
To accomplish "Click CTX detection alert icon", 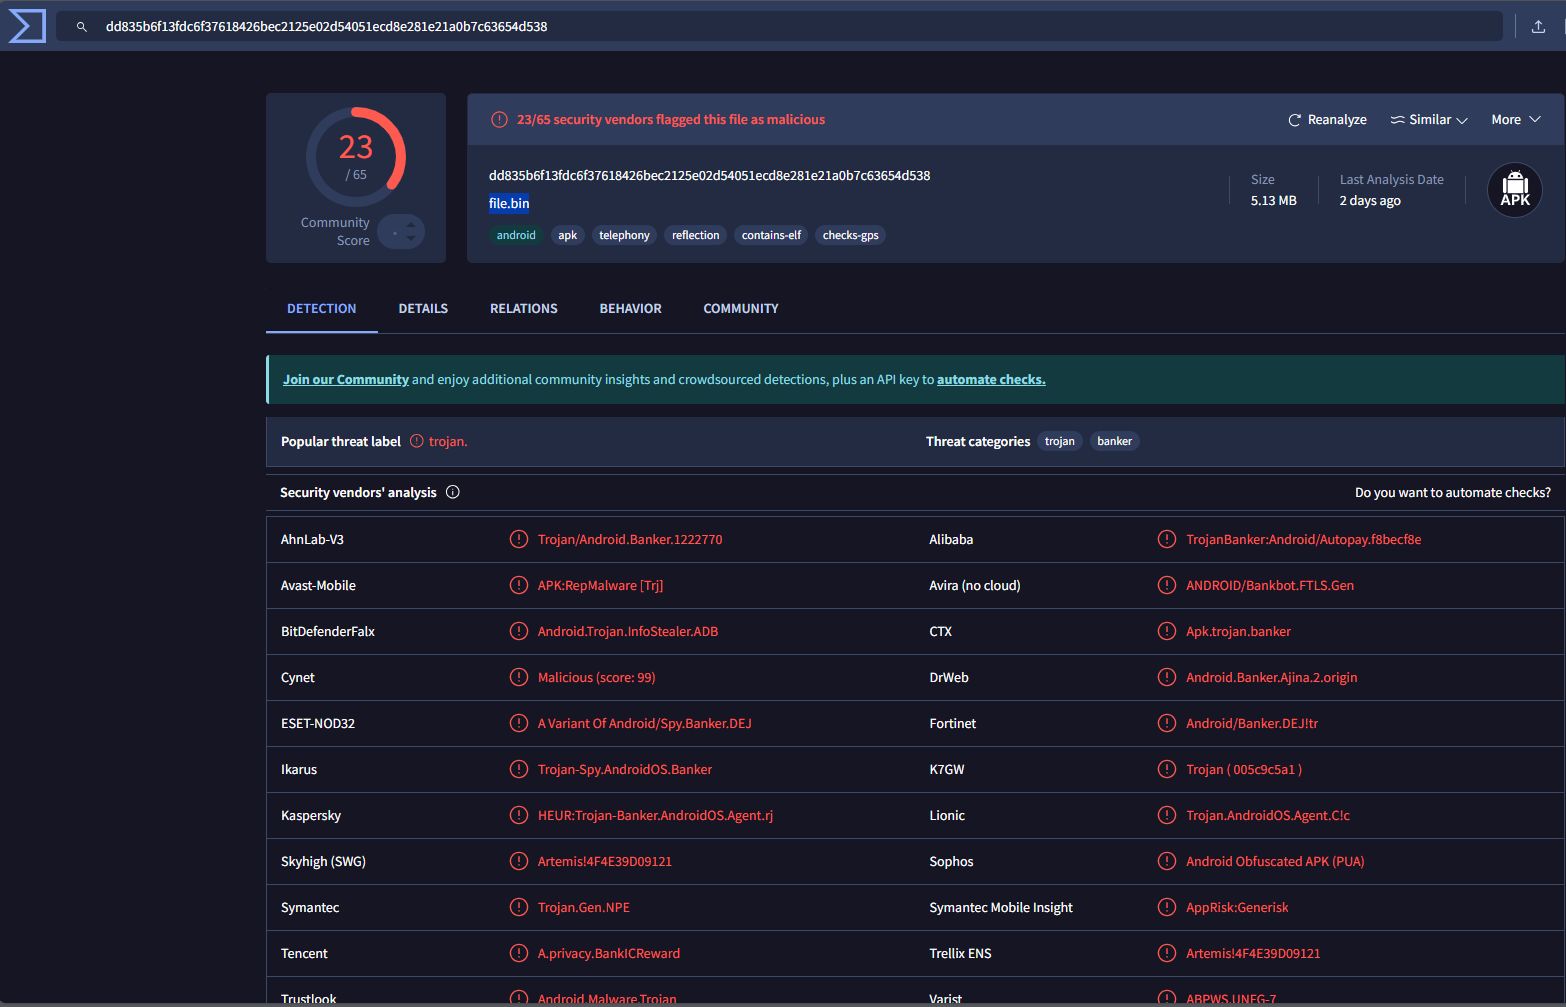I will pos(1167,631).
